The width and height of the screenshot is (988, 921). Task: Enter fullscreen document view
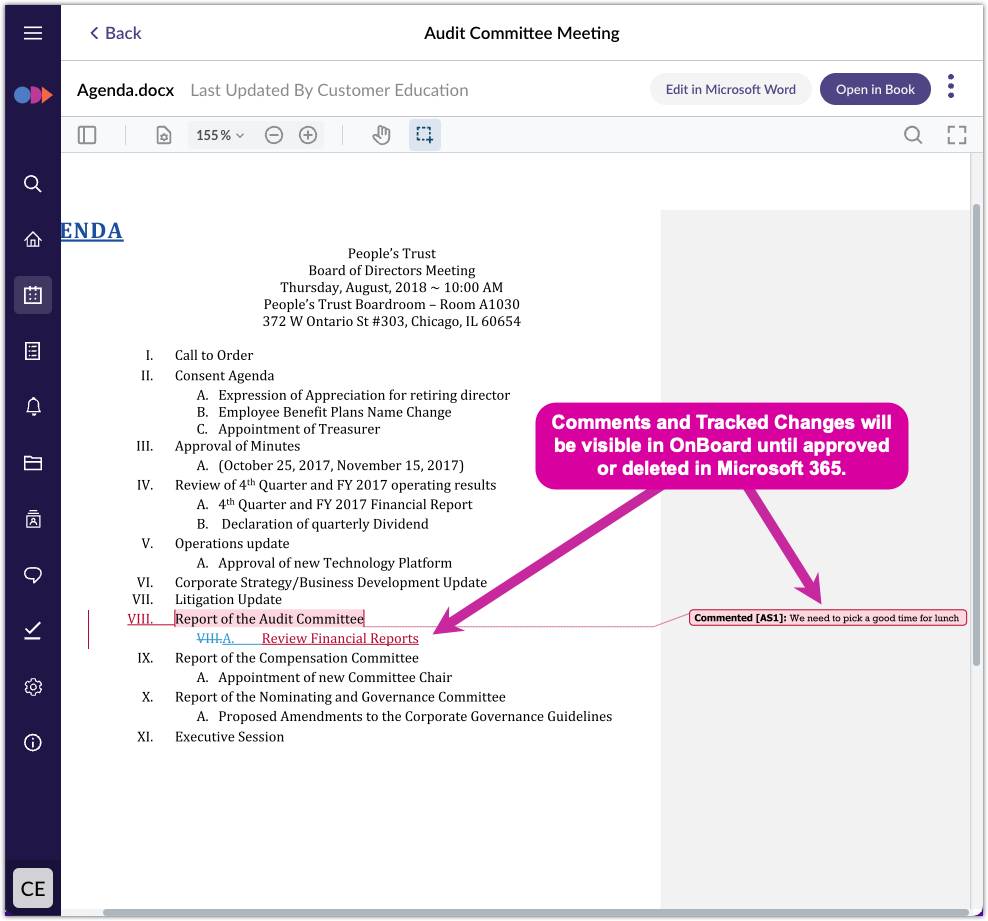(957, 134)
